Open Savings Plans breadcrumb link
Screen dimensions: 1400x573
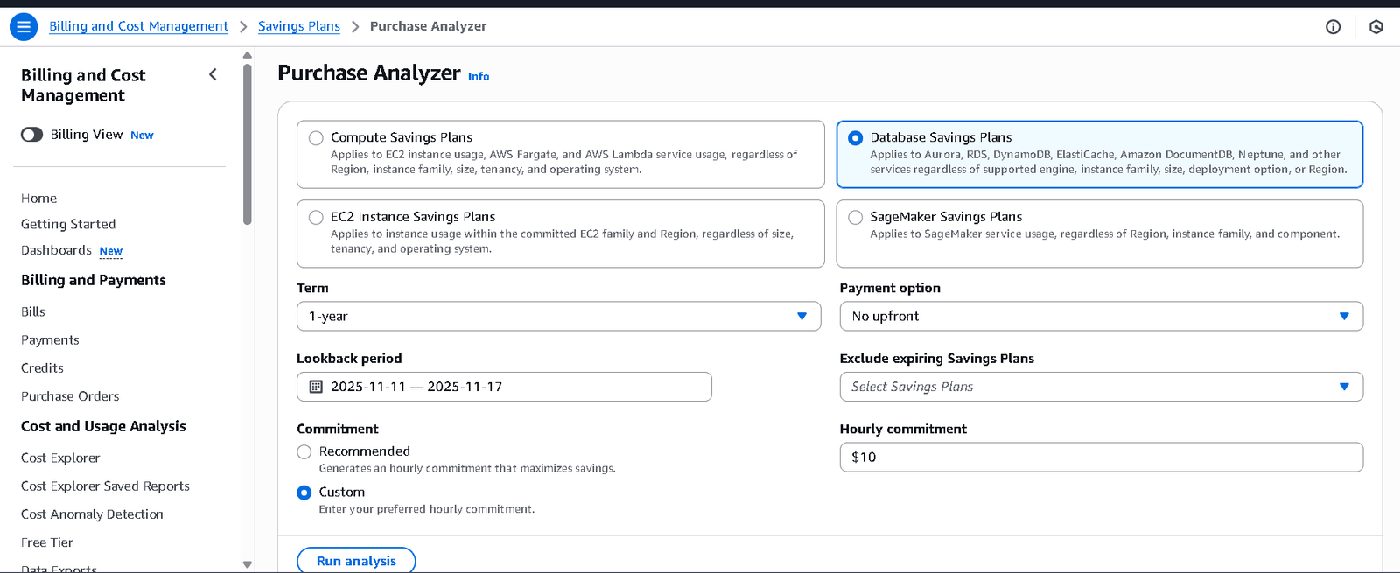click(x=299, y=27)
